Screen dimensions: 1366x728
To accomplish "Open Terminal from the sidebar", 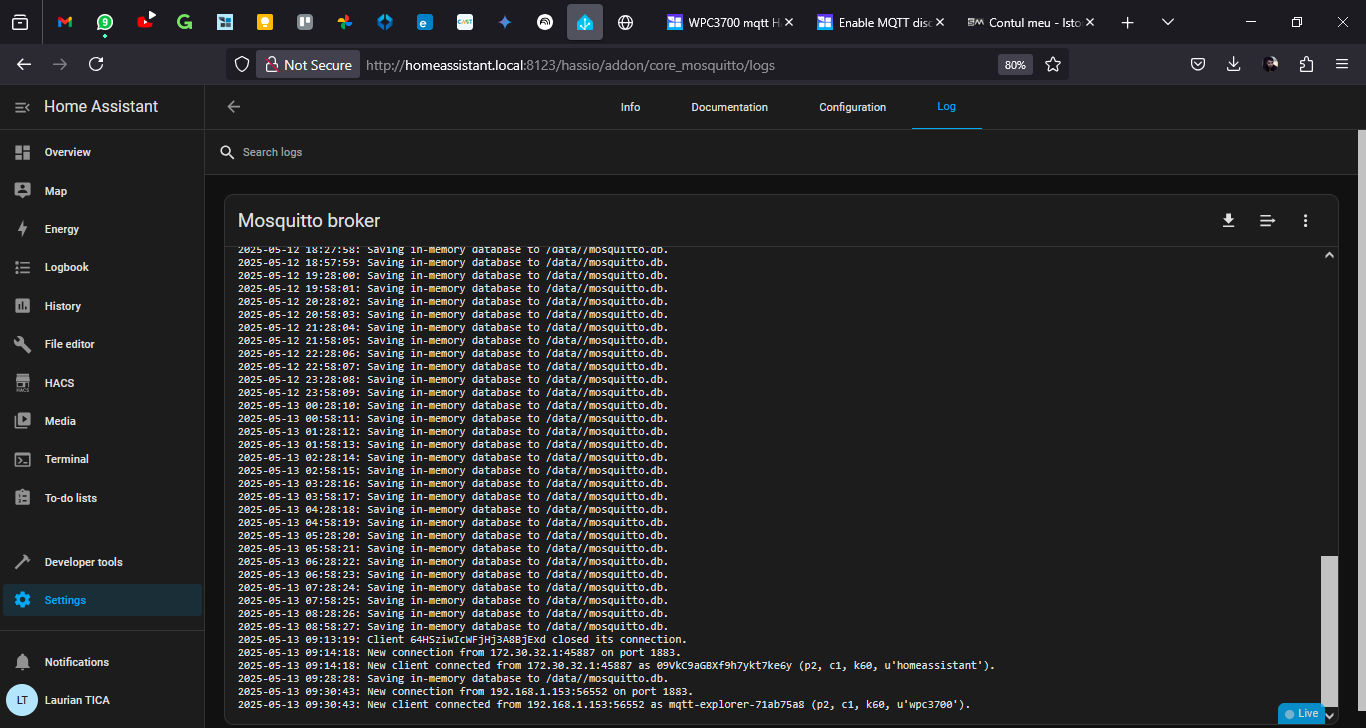I will [x=66, y=459].
